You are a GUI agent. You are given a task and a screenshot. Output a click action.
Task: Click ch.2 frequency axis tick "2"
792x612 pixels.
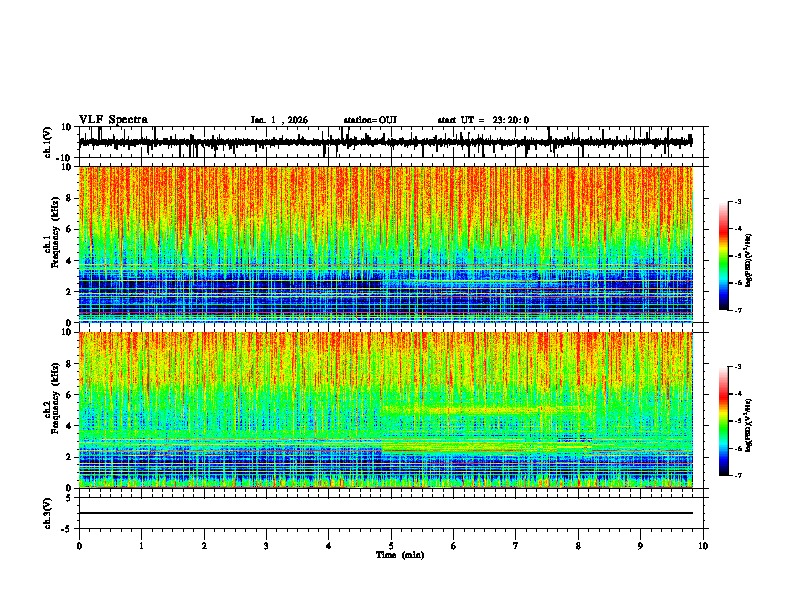(x=69, y=457)
